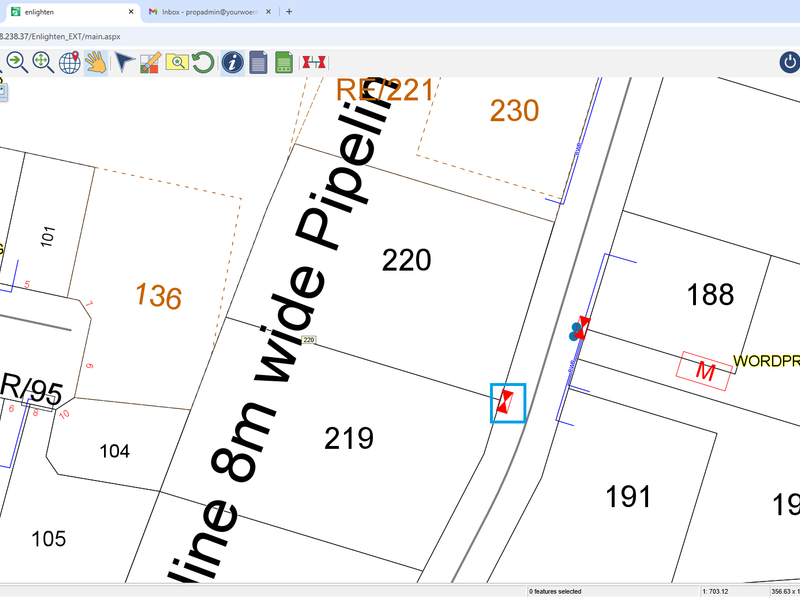Click the Zoom Extents magnifier icon
This screenshot has width=800, height=600.
40,62
